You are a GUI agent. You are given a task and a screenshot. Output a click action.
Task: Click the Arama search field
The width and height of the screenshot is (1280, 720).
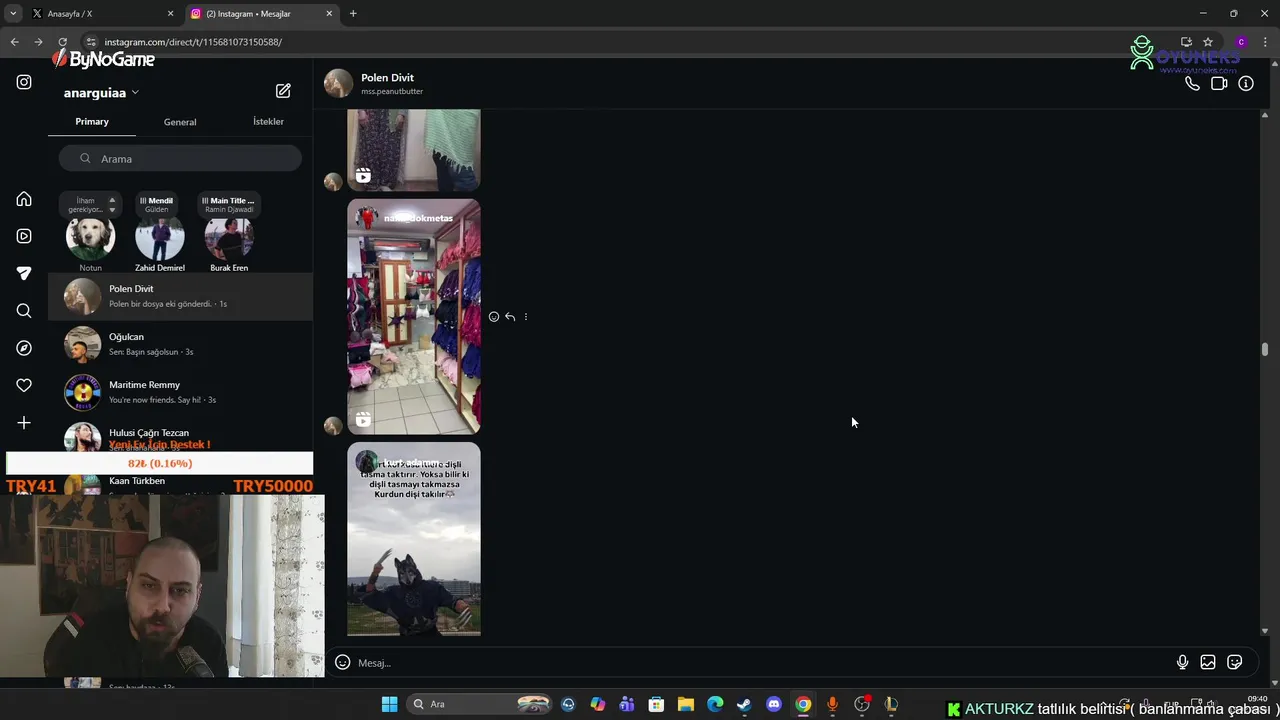(x=180, y=158)
